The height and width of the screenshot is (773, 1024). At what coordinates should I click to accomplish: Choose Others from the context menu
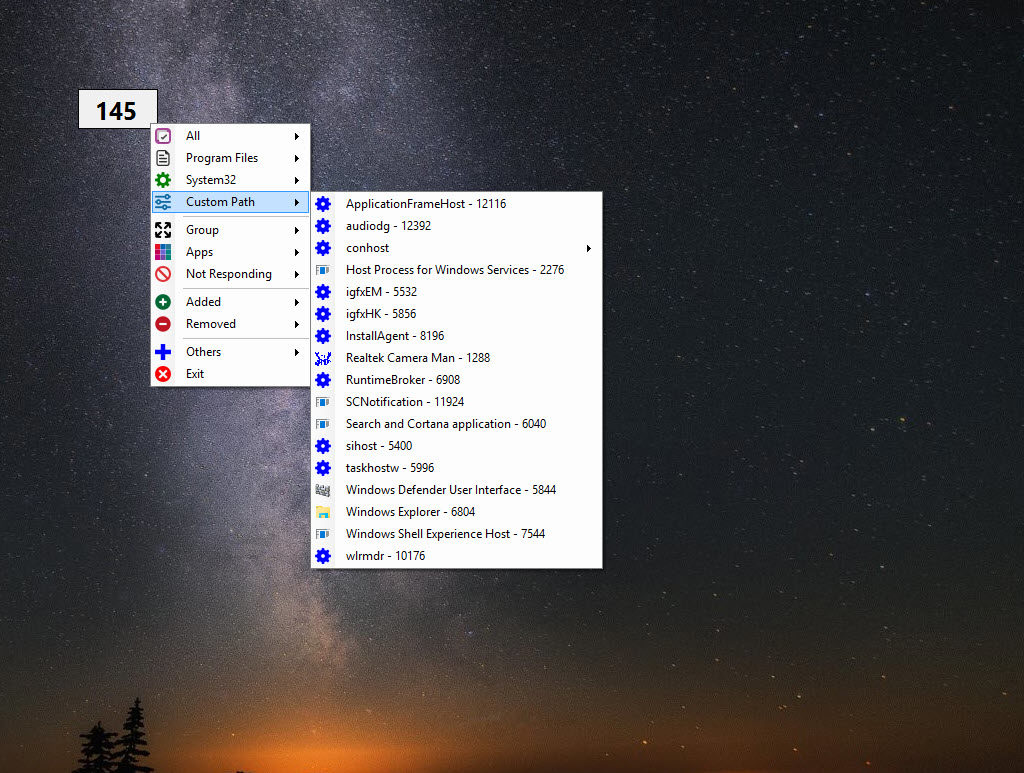231,352
